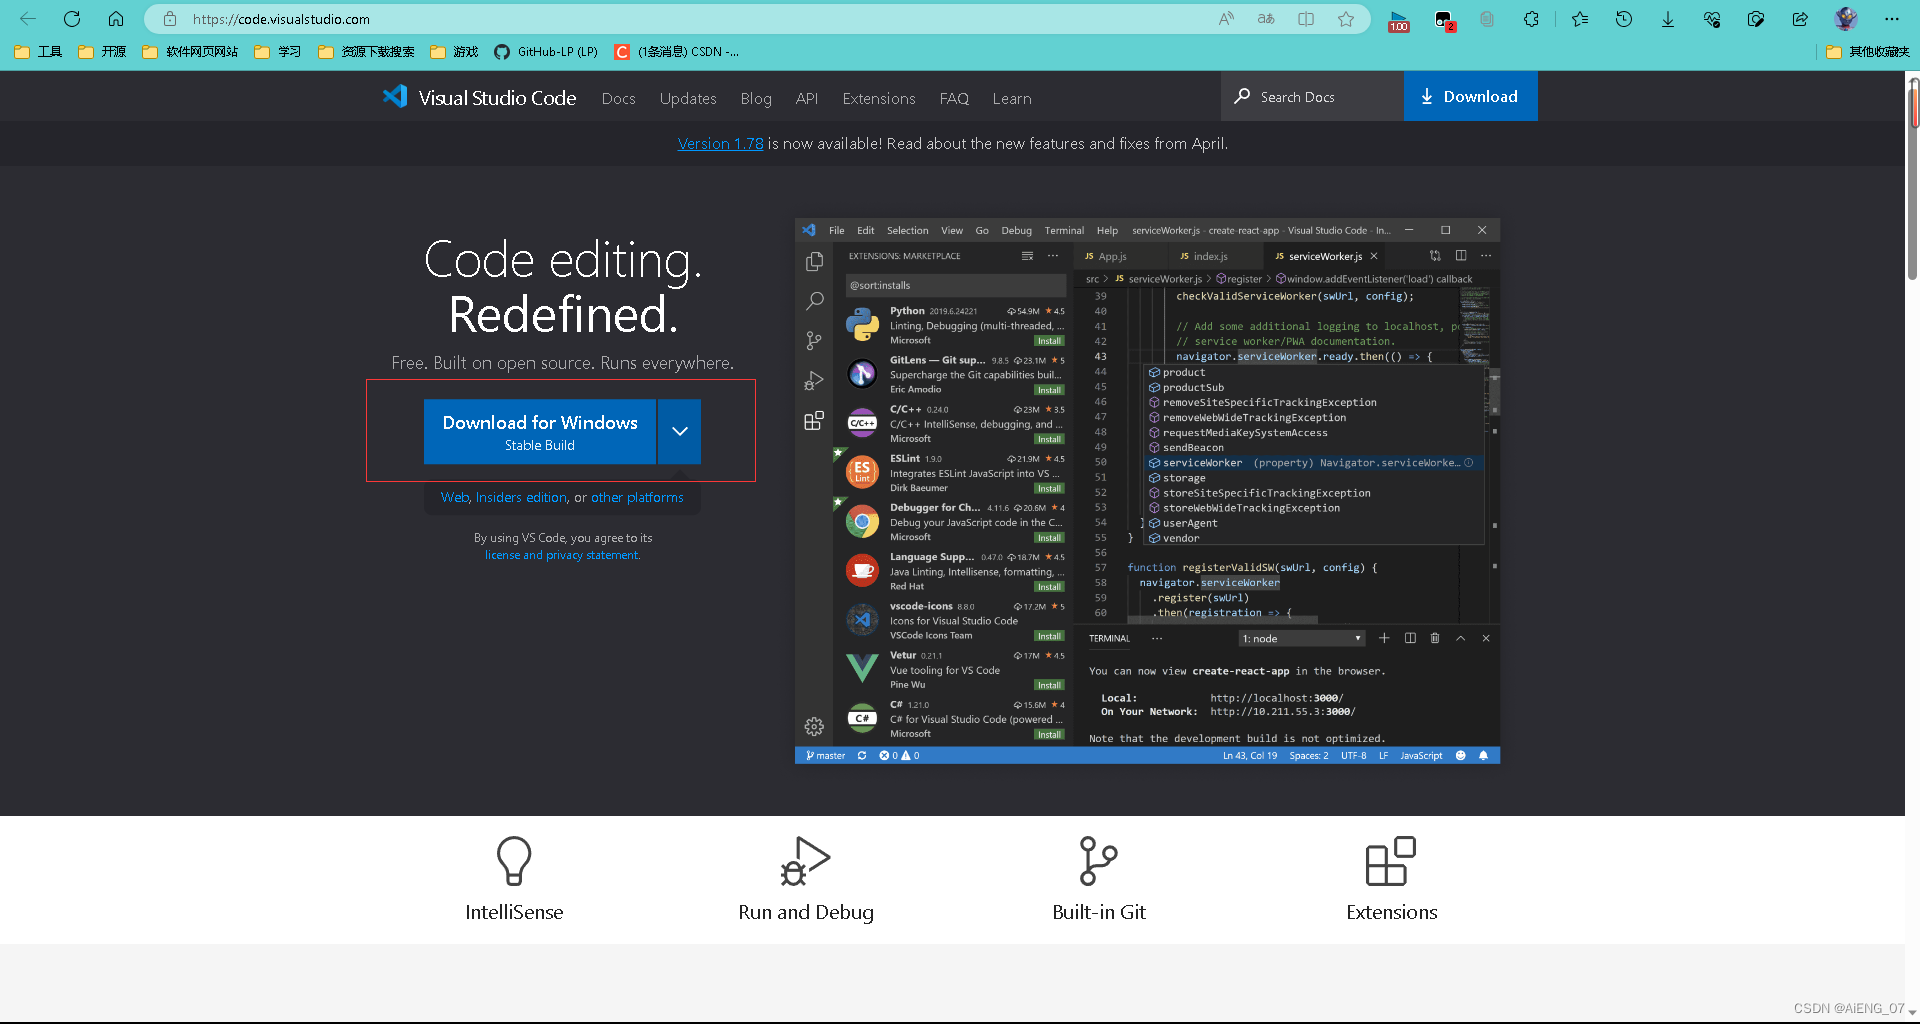Open the extension with red badge 2
Image resolution: width=1920 pixels, height=1024 pixels.
pos(1444,20)
